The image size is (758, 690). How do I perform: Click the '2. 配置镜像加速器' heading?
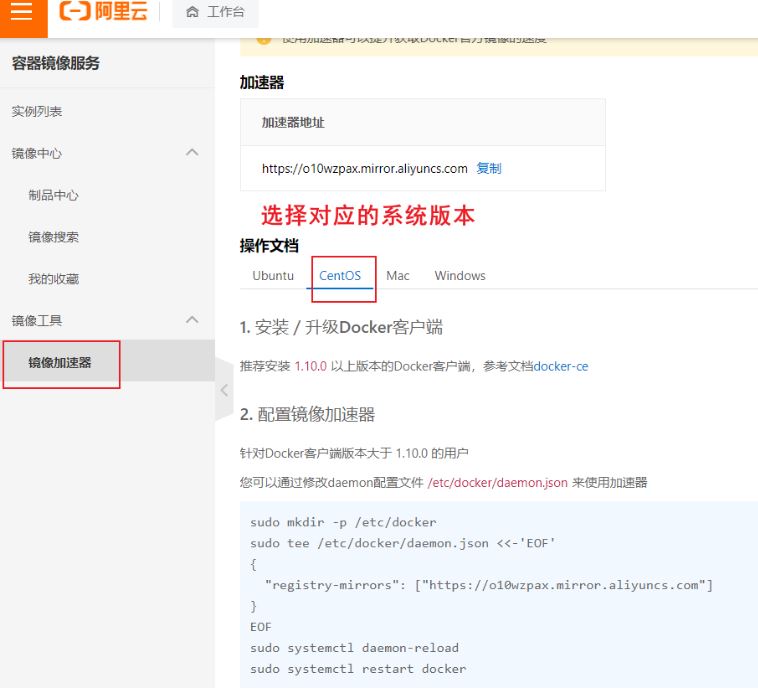[307, 414]
